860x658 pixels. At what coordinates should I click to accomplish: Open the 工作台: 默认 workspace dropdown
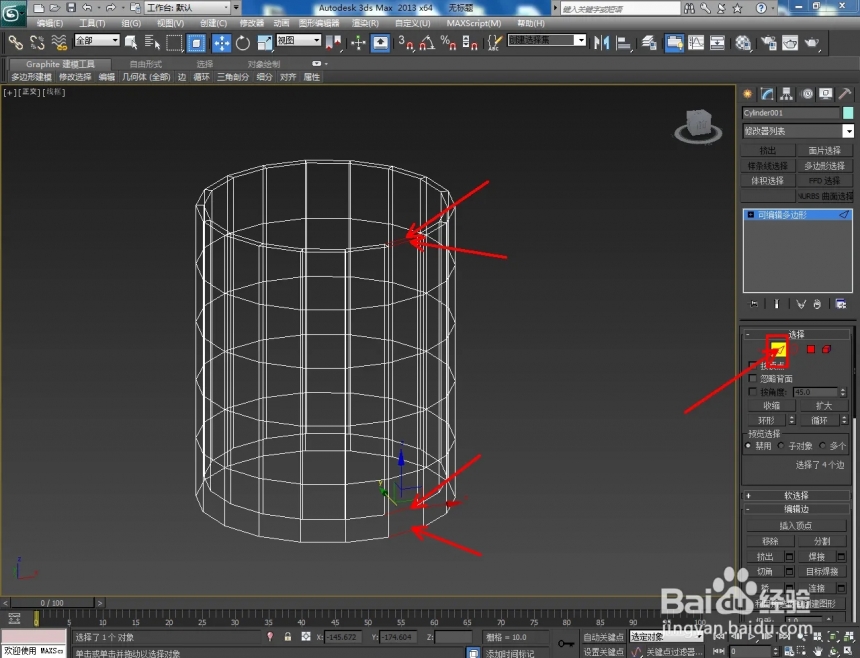[x=188, y=8]
